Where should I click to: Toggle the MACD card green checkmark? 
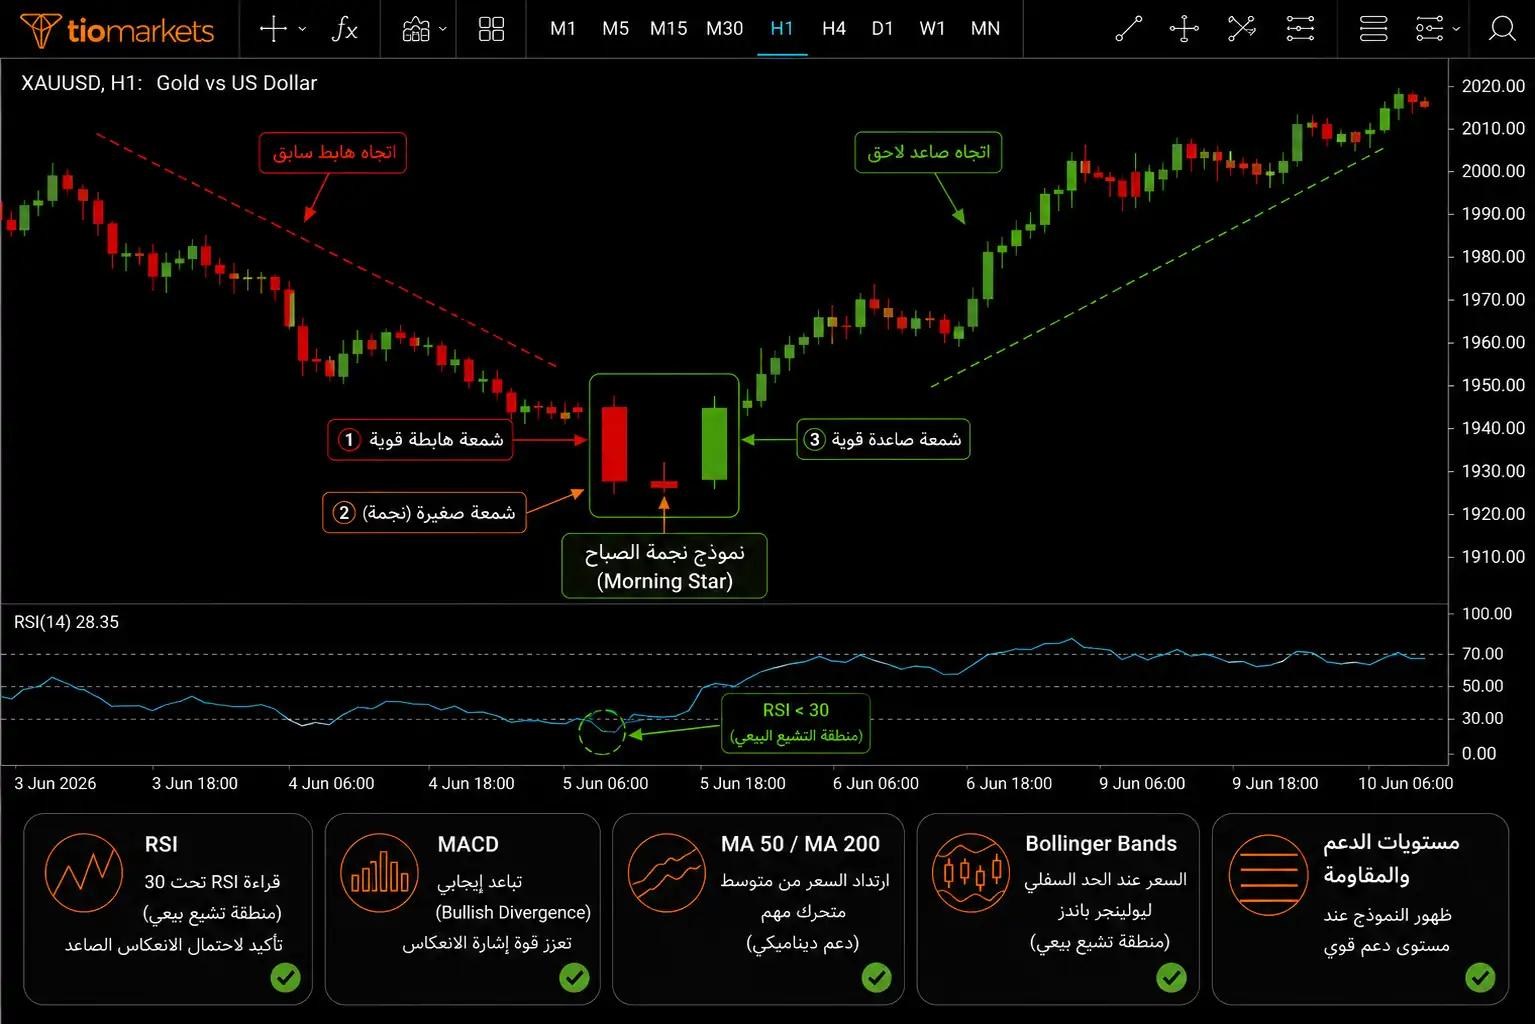point(574,977)
